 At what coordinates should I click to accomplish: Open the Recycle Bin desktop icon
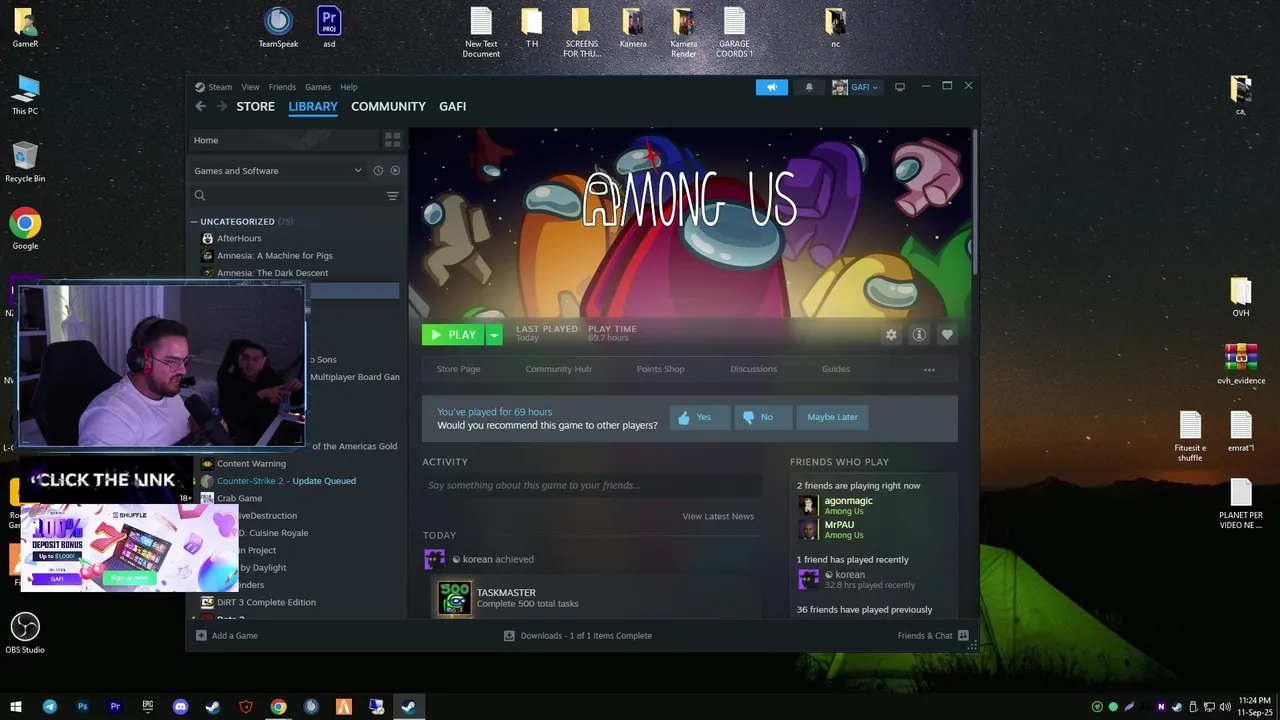click(x=25, y=162)
